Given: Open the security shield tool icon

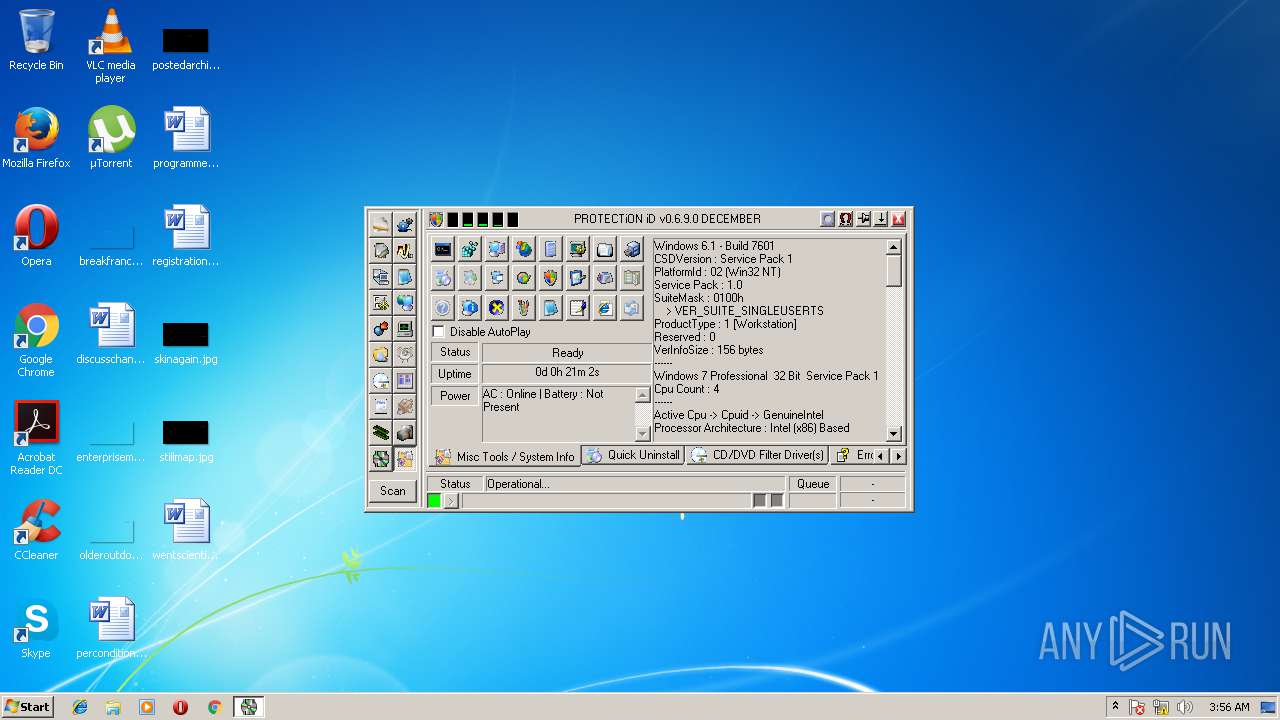Looking at the screenshot, I should pos(550,277).
